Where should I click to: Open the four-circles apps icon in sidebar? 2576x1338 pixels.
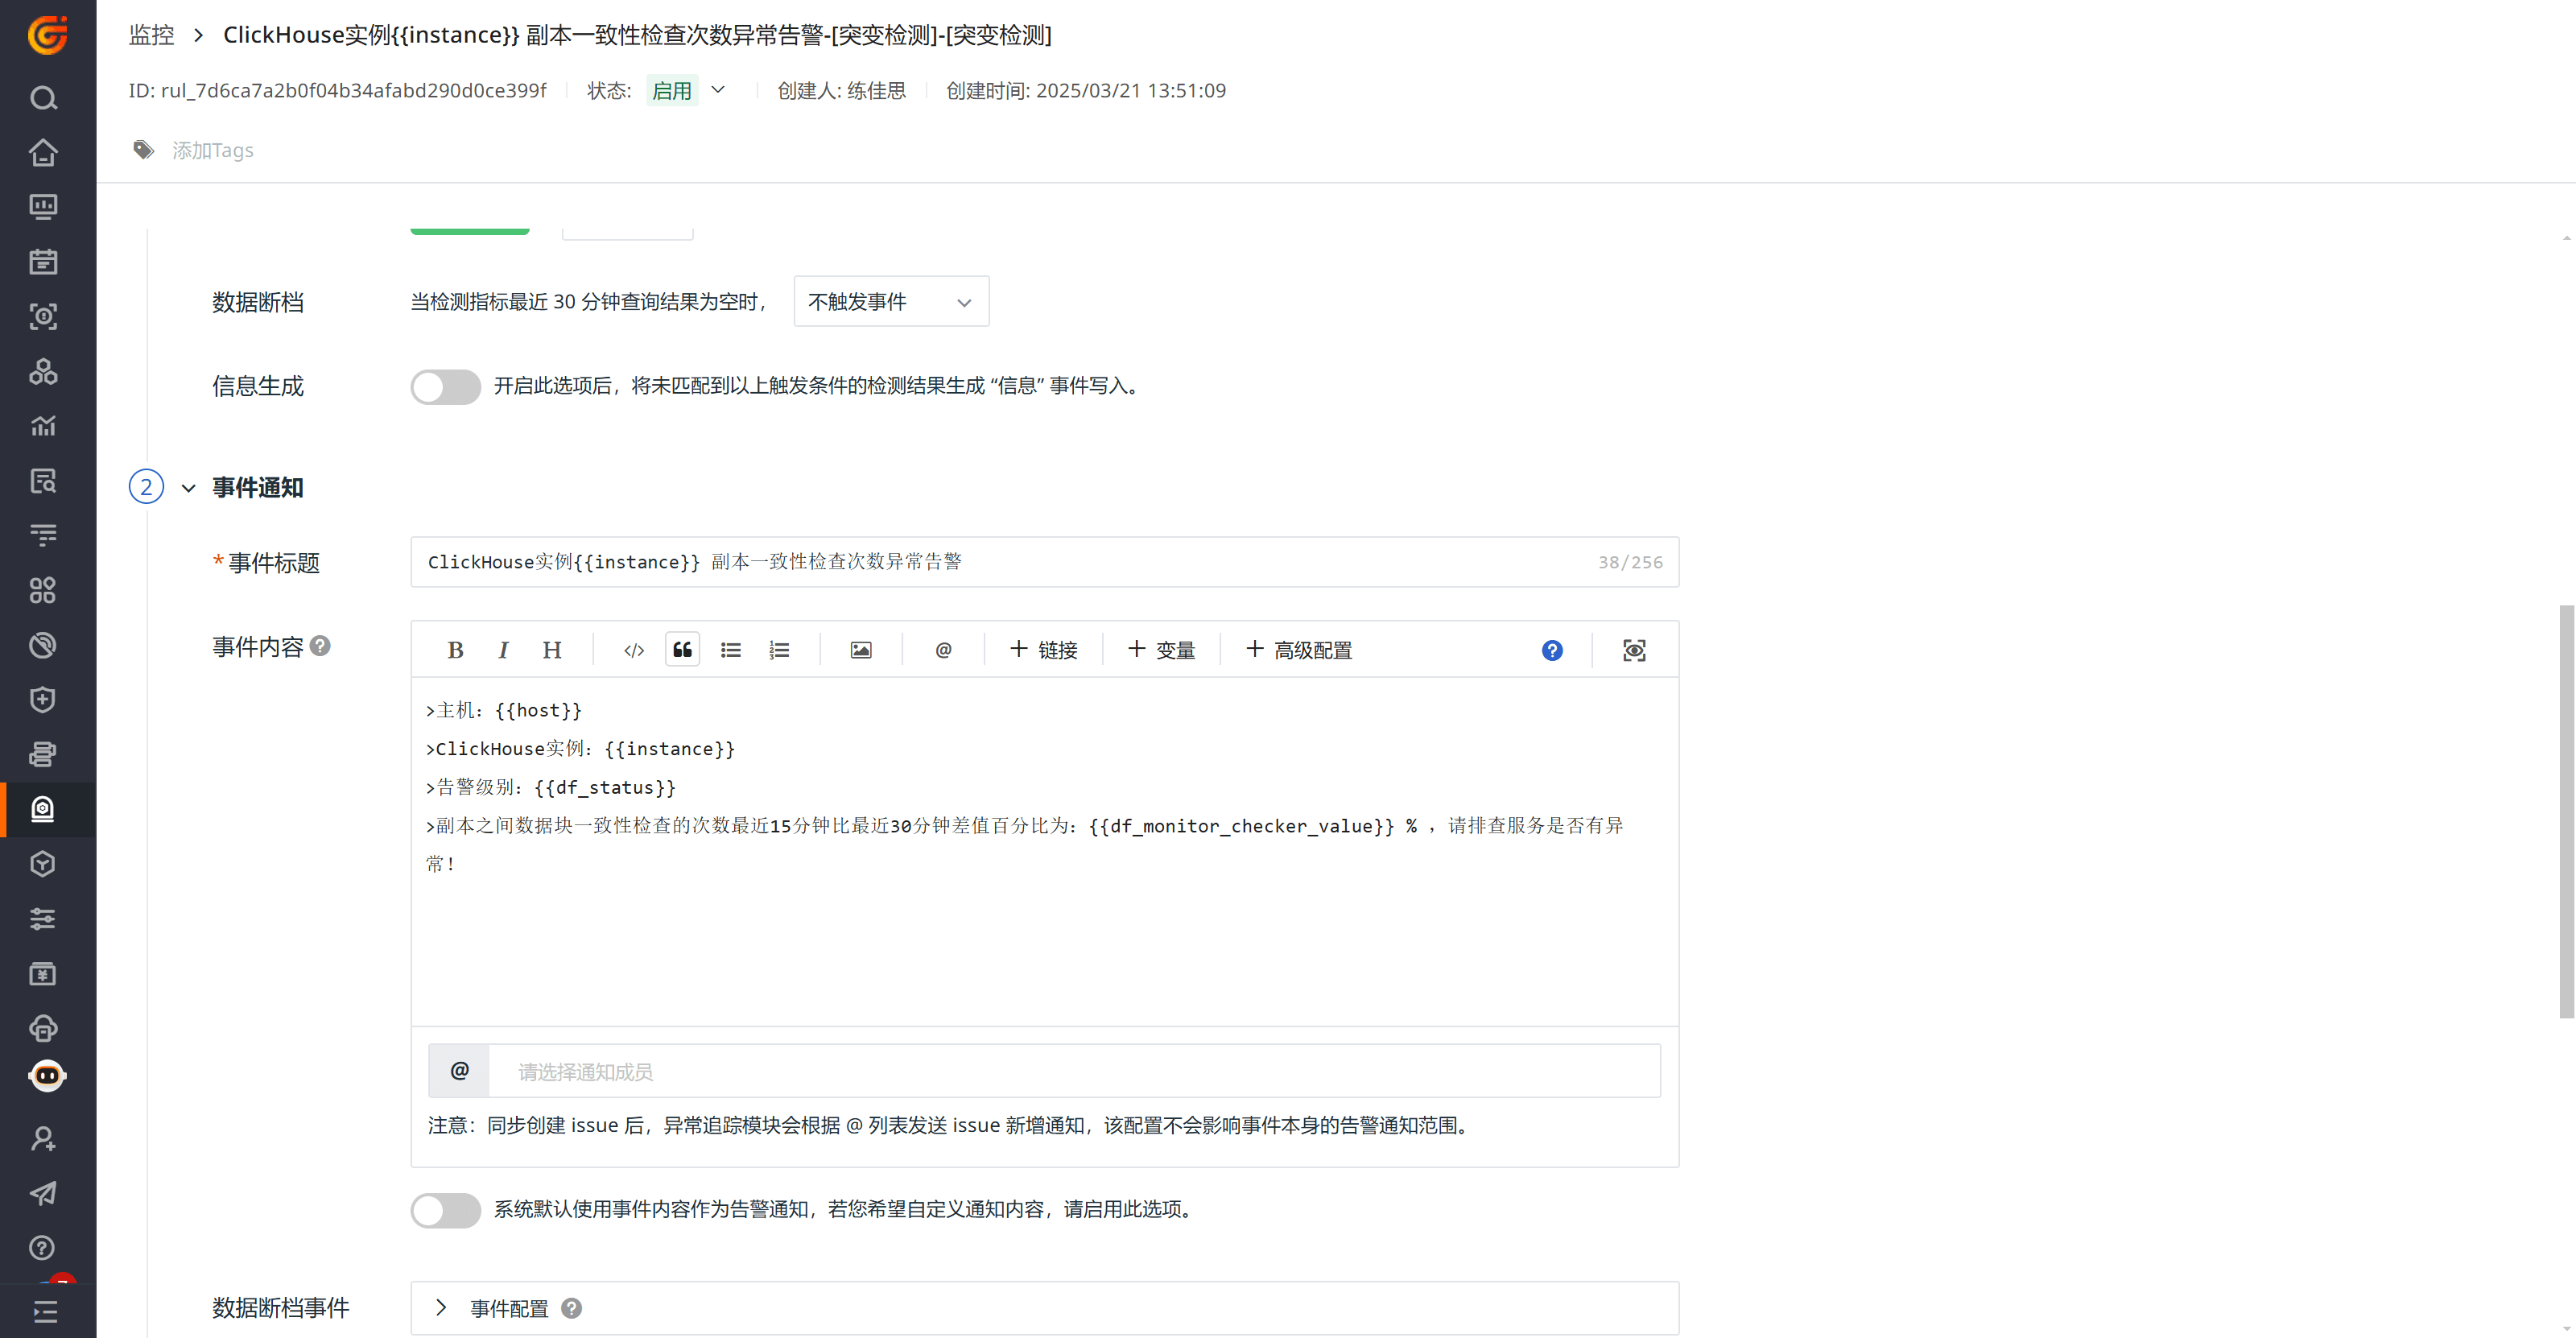[x=43, y=590]
